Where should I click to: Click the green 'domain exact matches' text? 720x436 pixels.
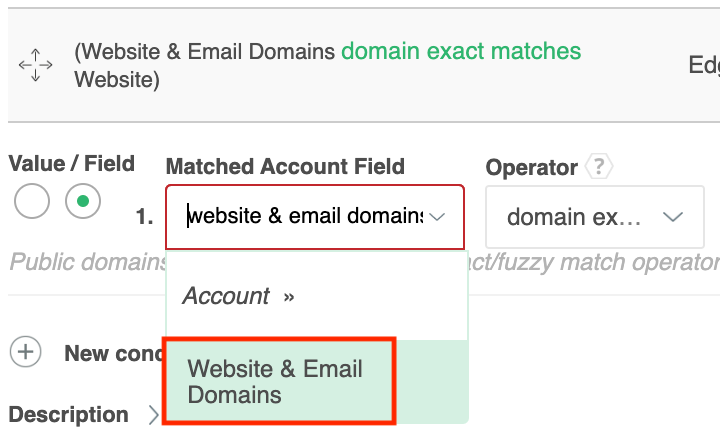point(461,51)
